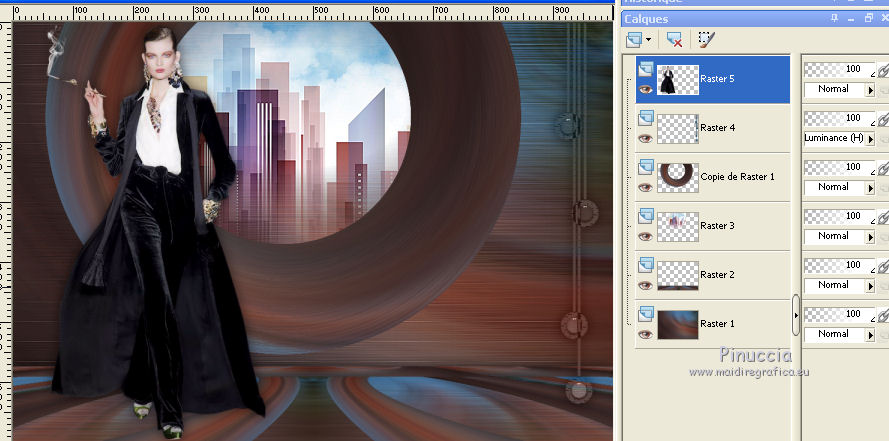
Task: Toggle the layer link icon for Raster 4
Action: (x=883, y=120)
